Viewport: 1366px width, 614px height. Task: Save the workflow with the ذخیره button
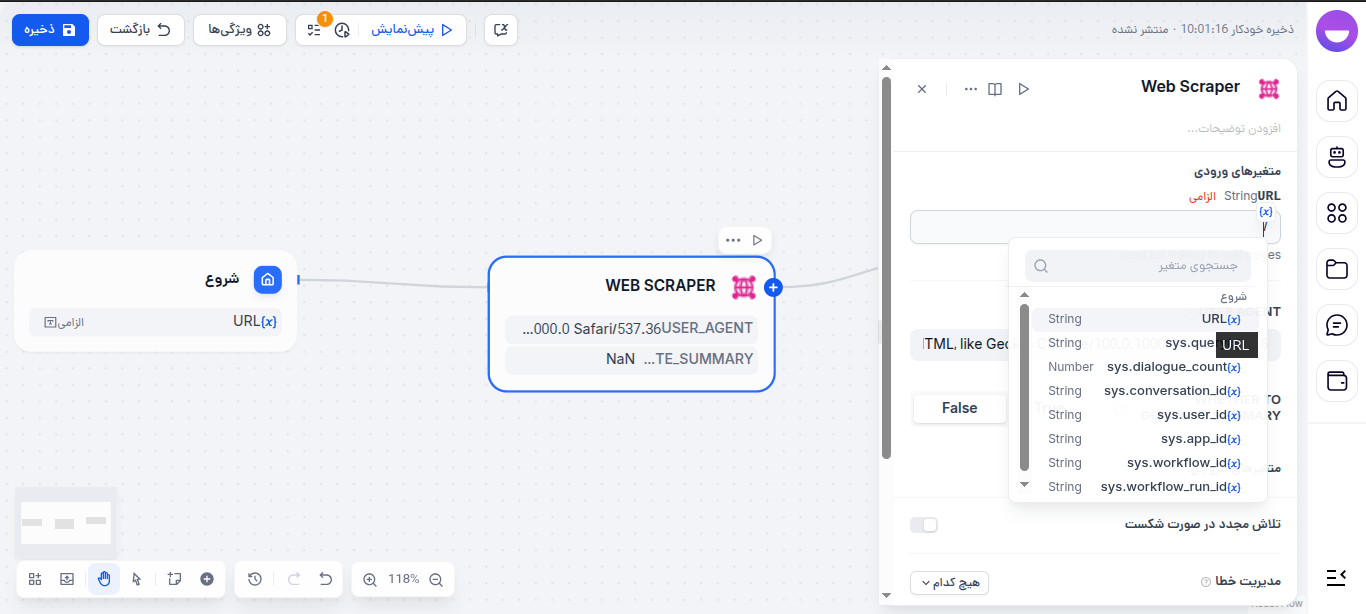[x=50, y=29]
